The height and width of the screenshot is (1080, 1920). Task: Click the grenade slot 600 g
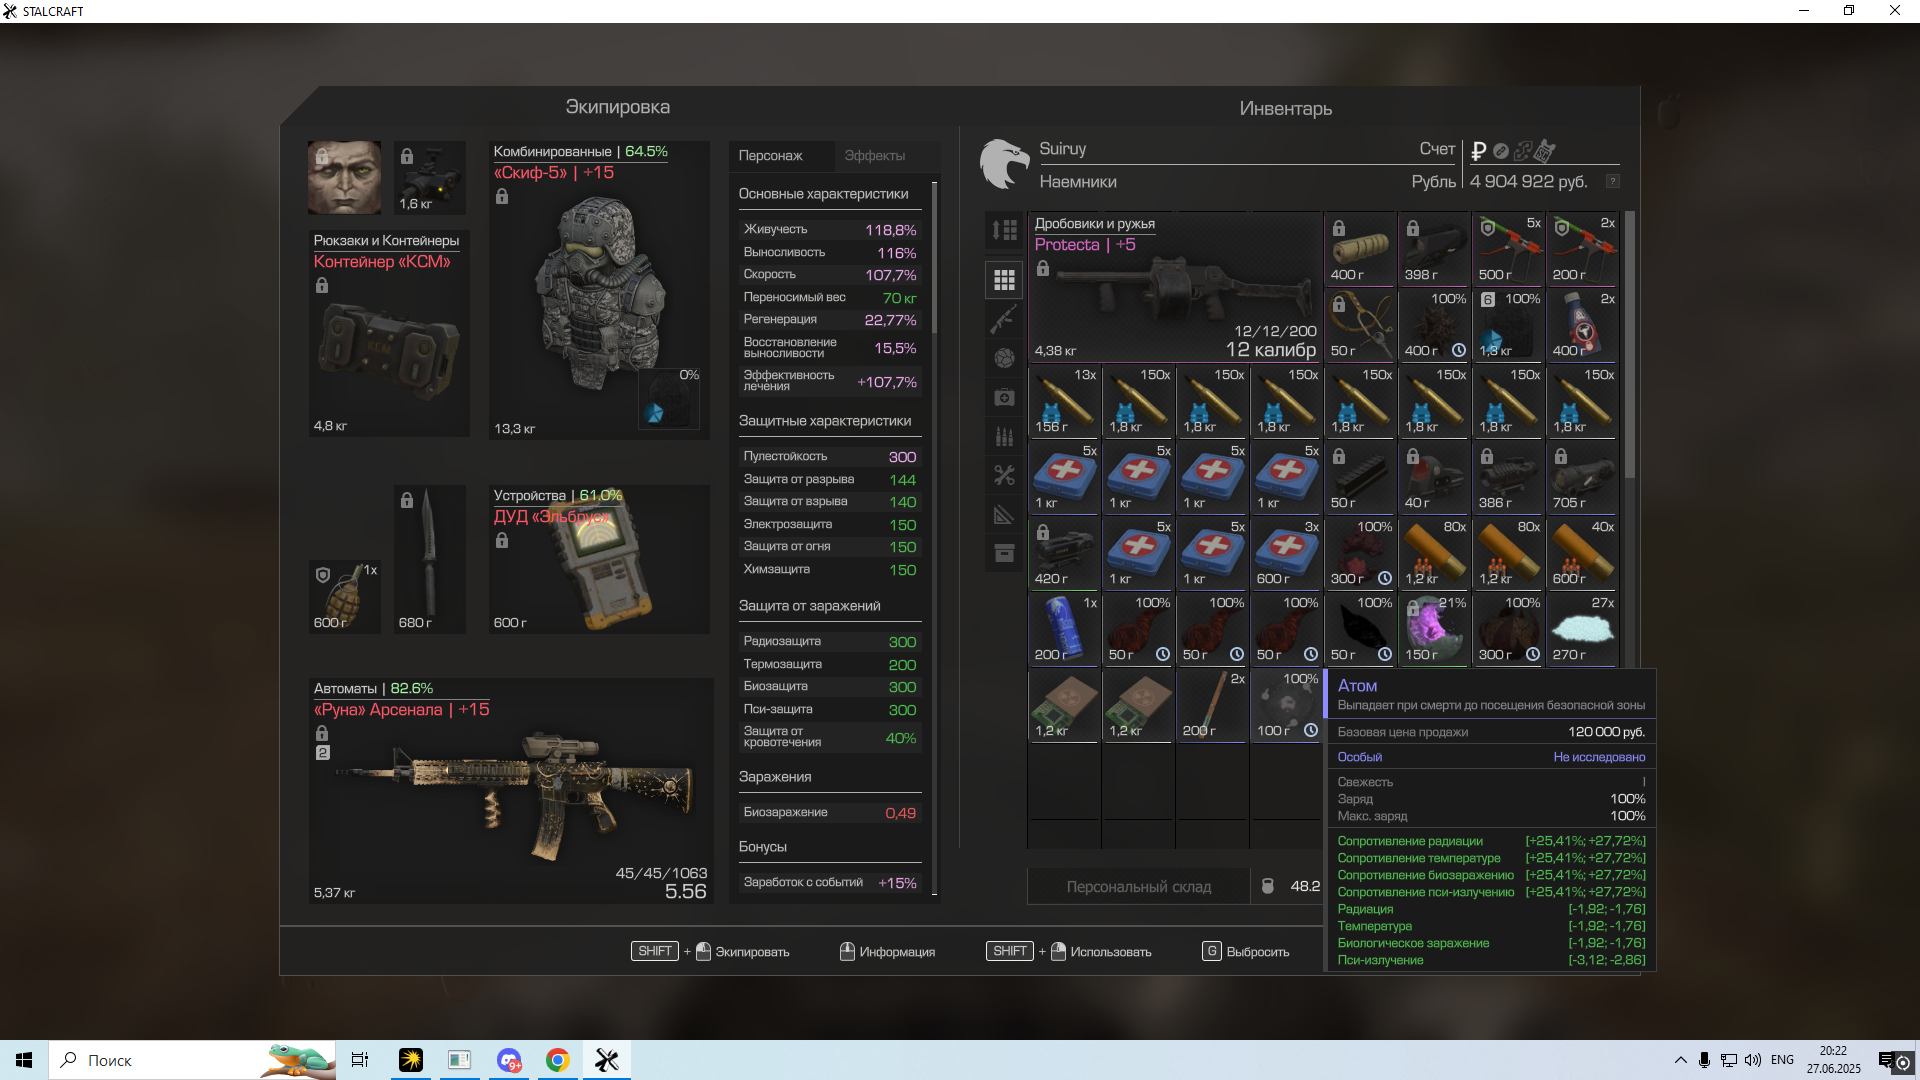tap(344, 597)
